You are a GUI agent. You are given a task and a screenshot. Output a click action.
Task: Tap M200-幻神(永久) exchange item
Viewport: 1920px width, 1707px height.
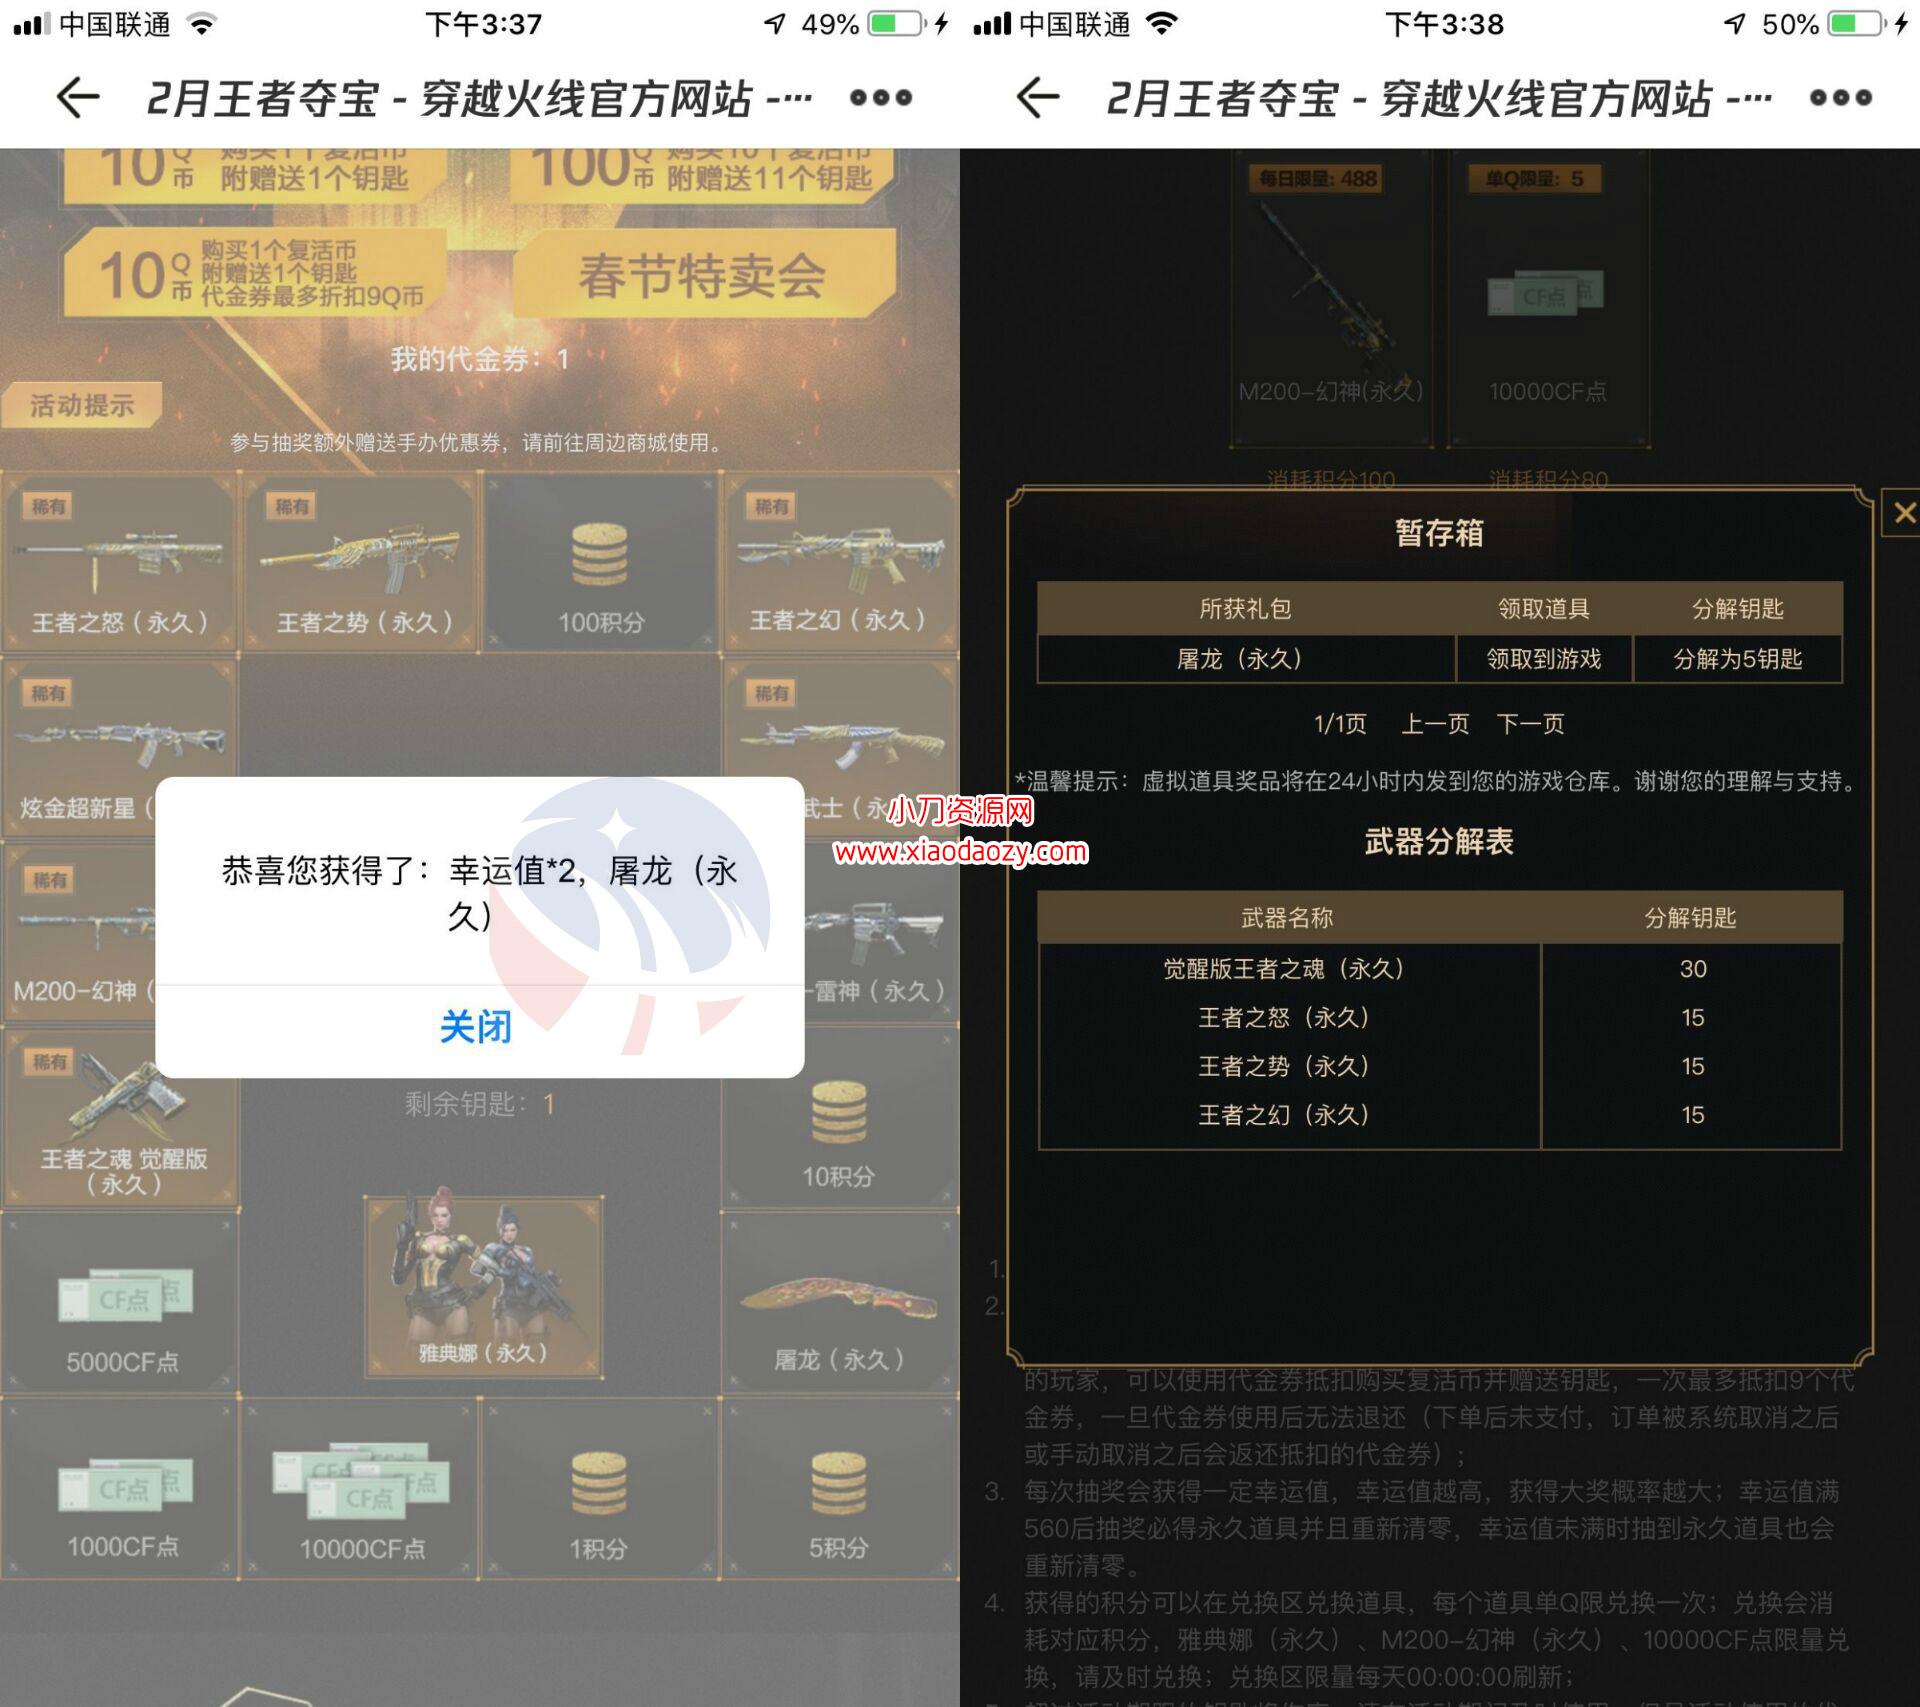pos(1331,300)
